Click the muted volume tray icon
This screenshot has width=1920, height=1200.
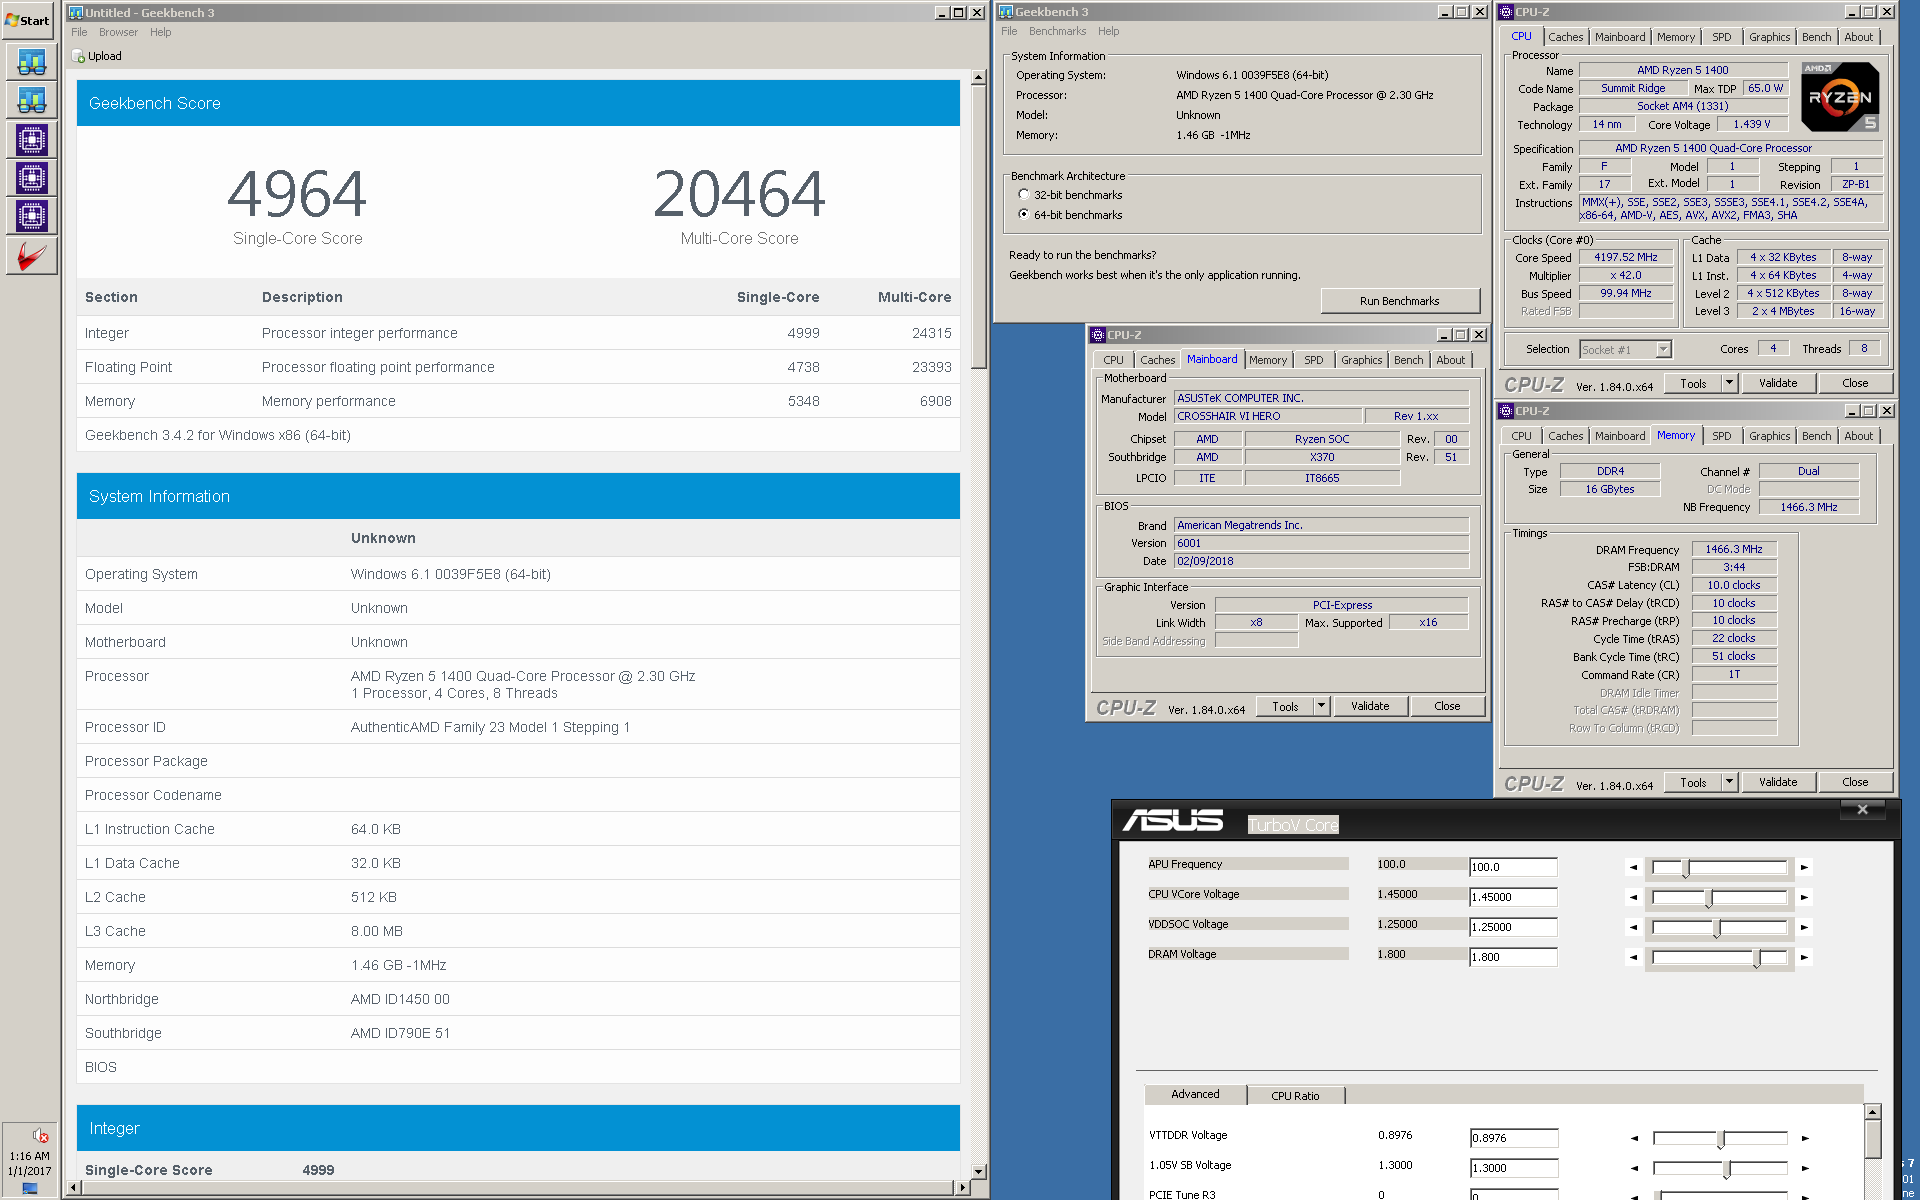tap(40, 1135)
